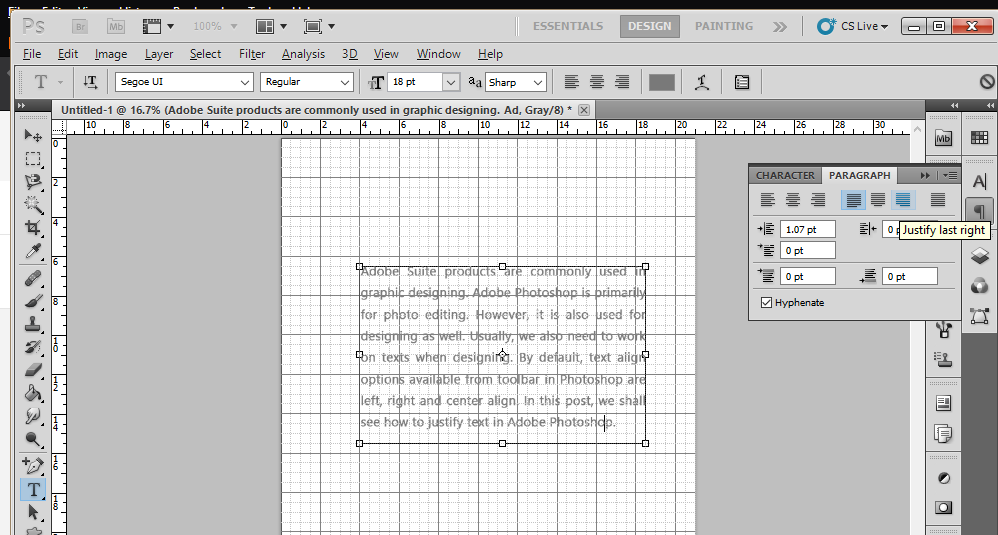Switch to Essentials workspace
The image size is (998, 535).
pyautogui.click(x=568, y=26)
